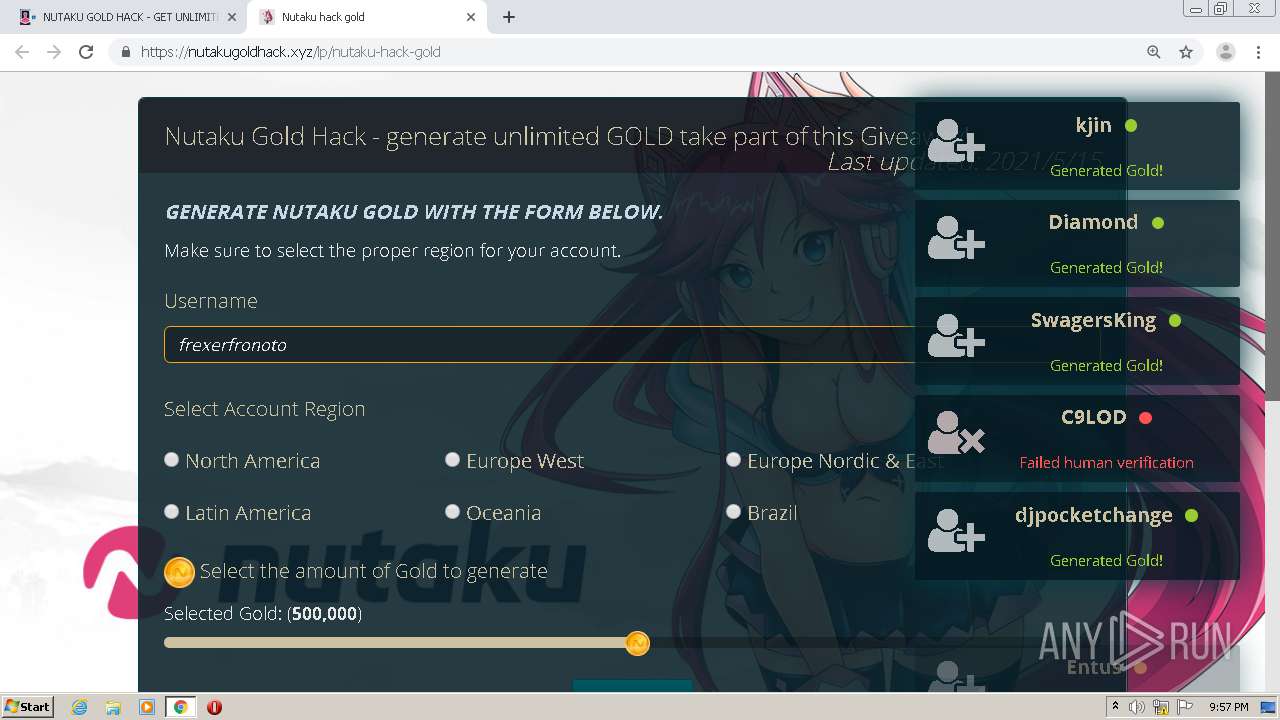Select the Europe West region

point(453,460)
